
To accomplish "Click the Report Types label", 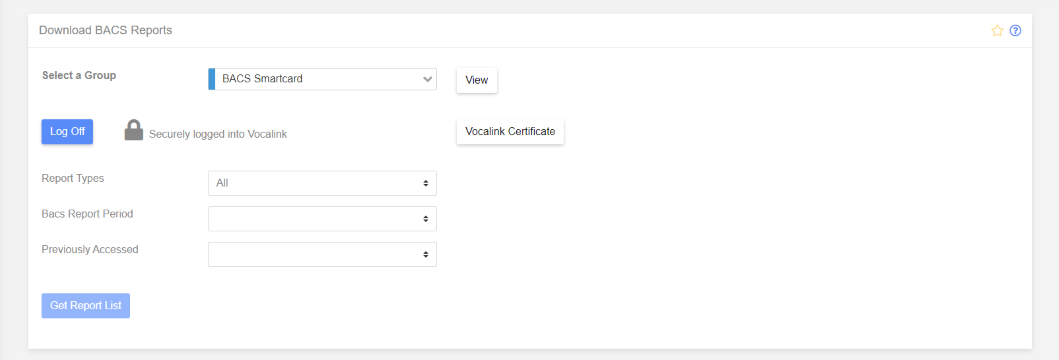I will (x=73, y=179).
